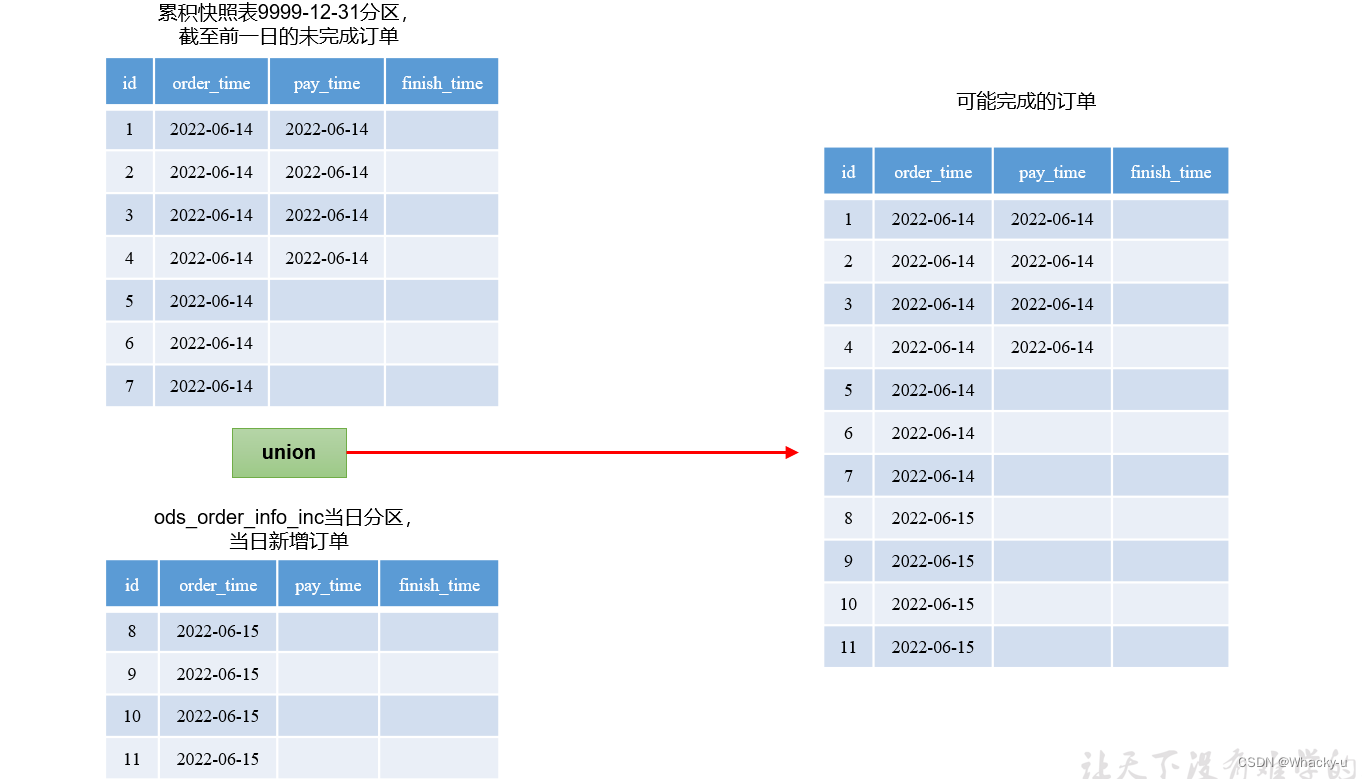Select id 1 cell in 可能完成的订单 table

(848, 219)
